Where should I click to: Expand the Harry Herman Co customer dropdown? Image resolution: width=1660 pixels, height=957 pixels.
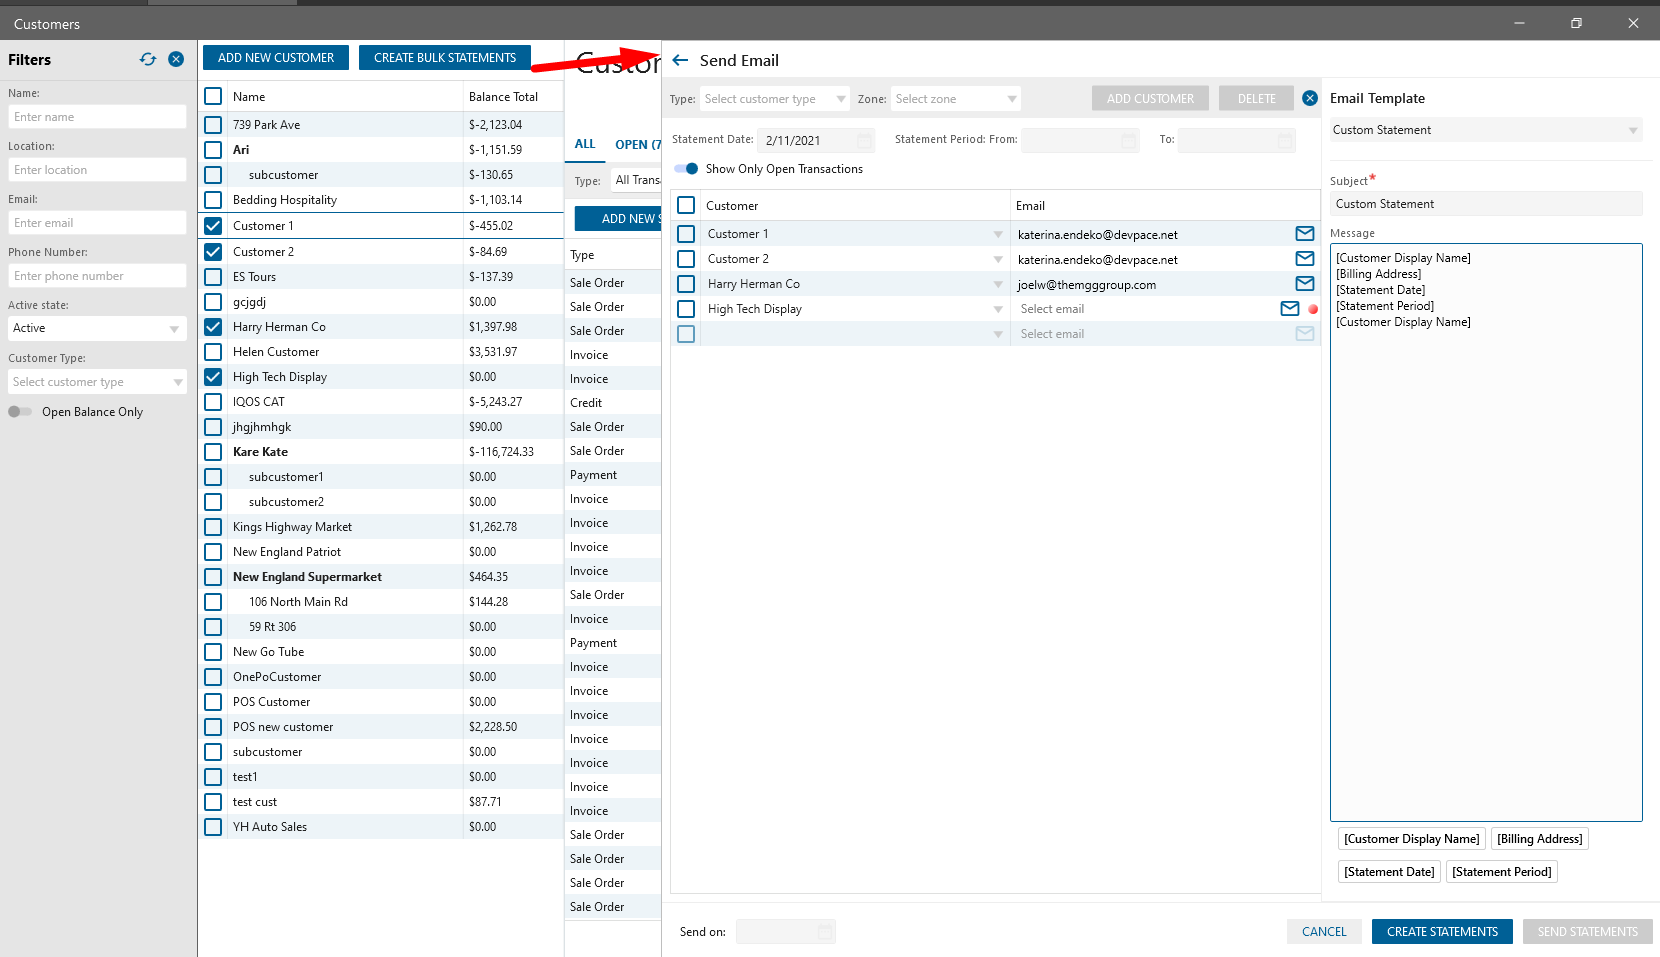998,284
